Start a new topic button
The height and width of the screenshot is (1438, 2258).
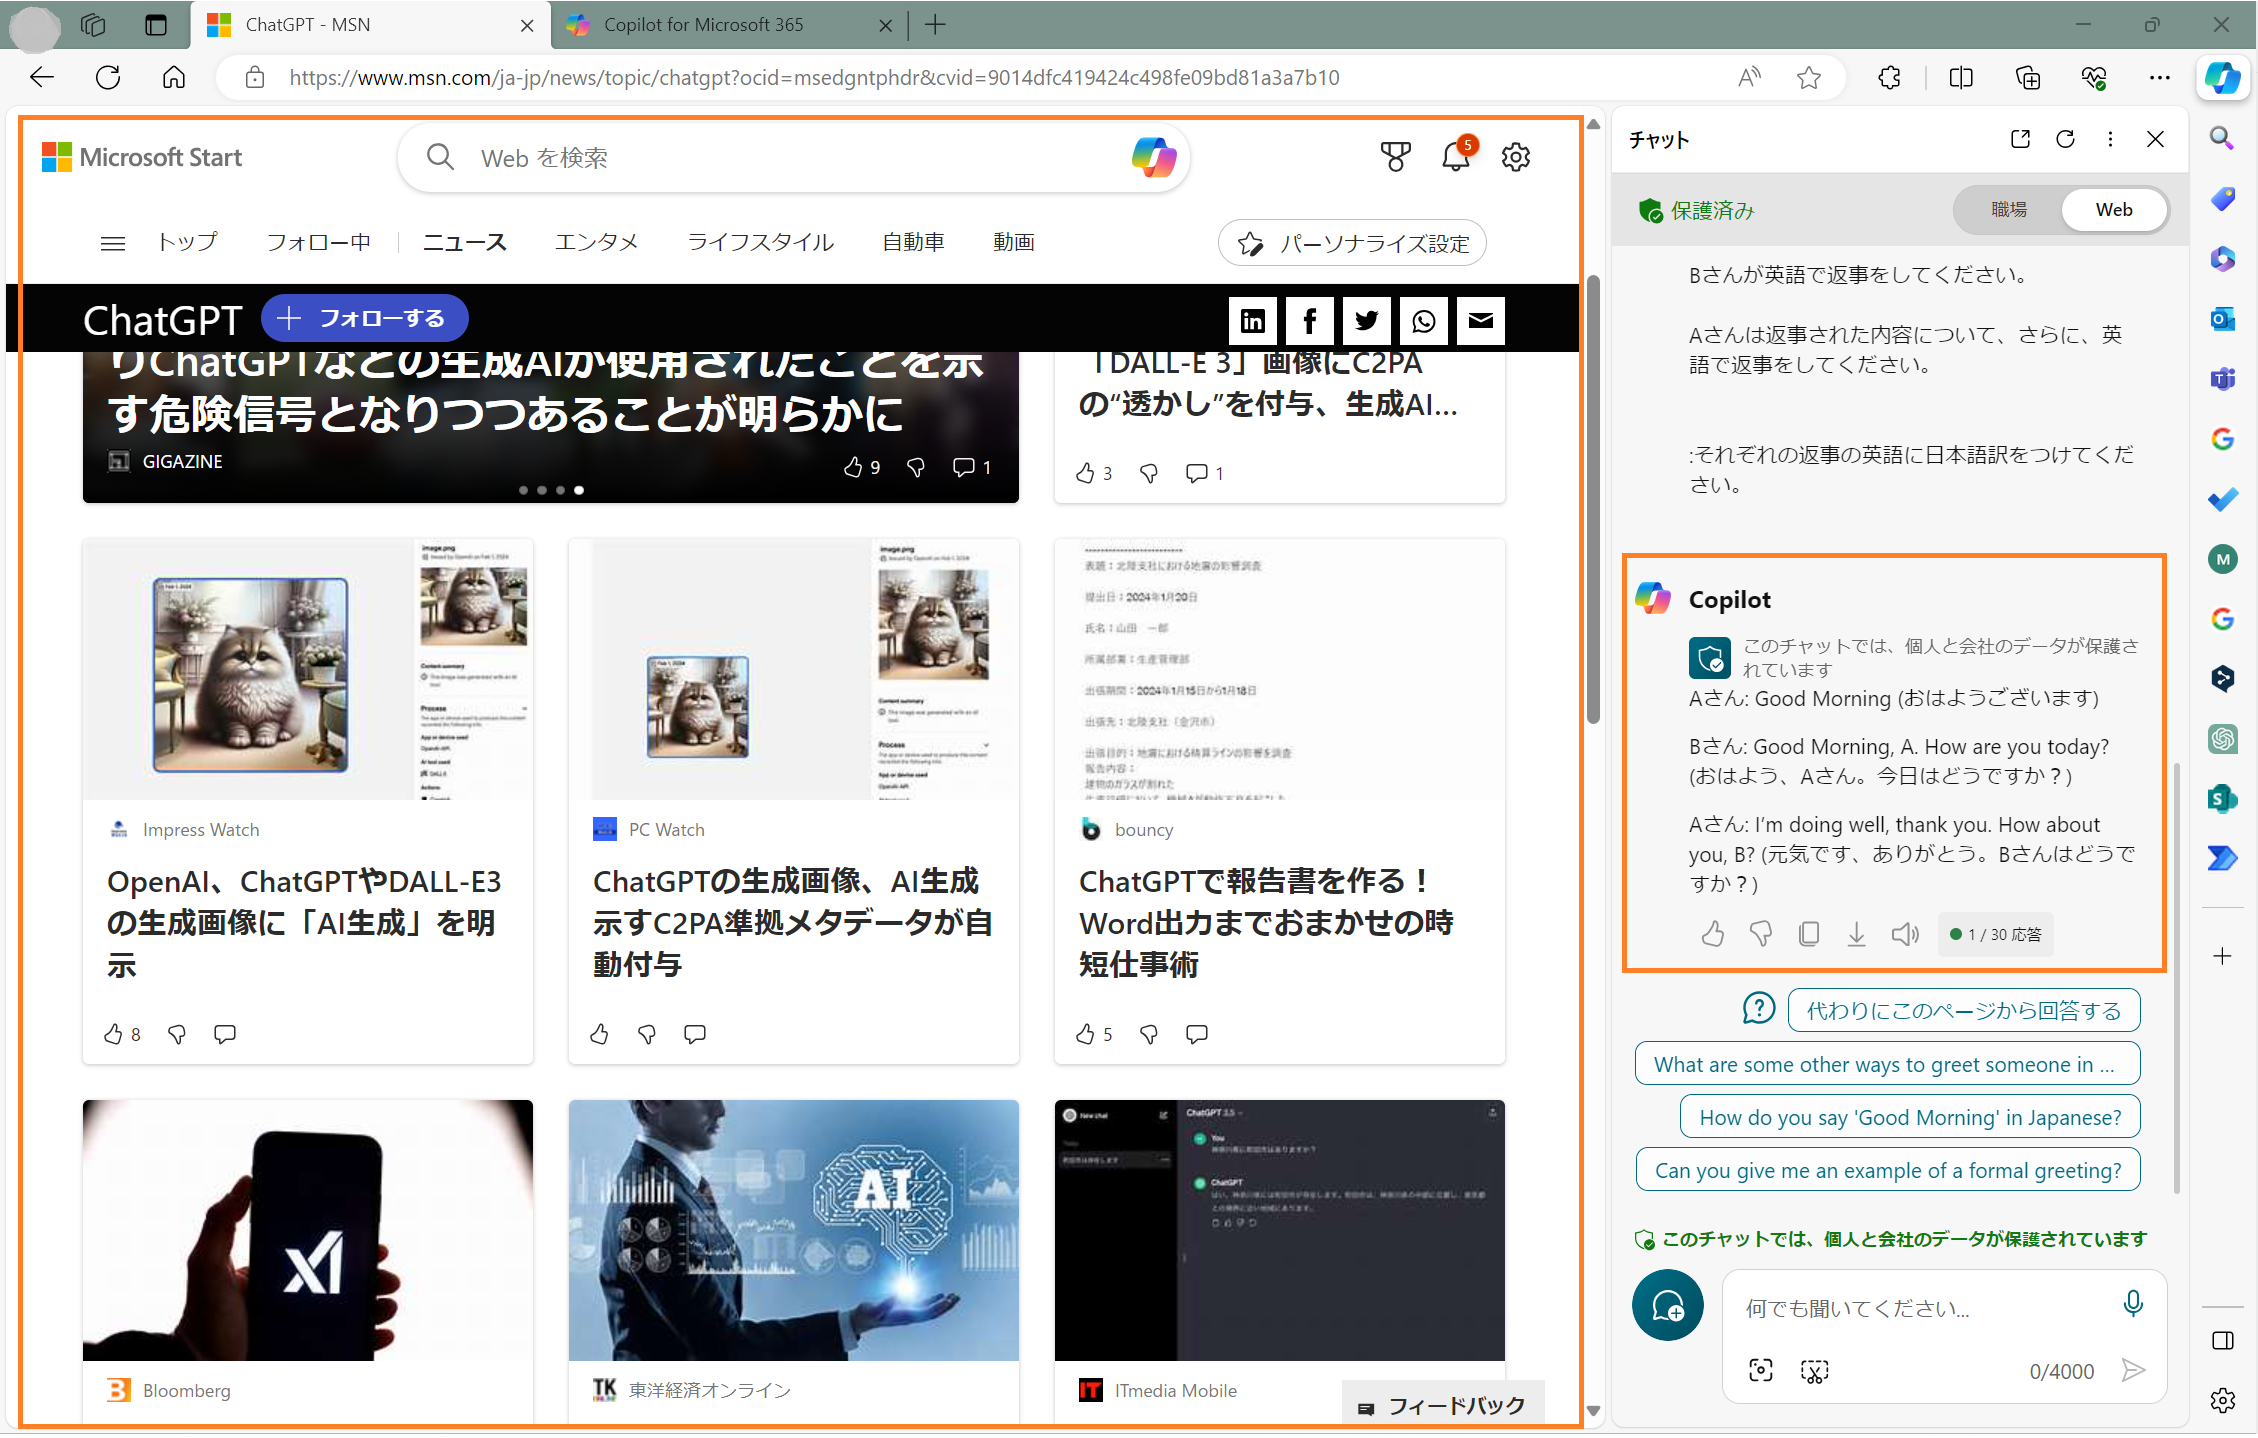point(1668,1305)
